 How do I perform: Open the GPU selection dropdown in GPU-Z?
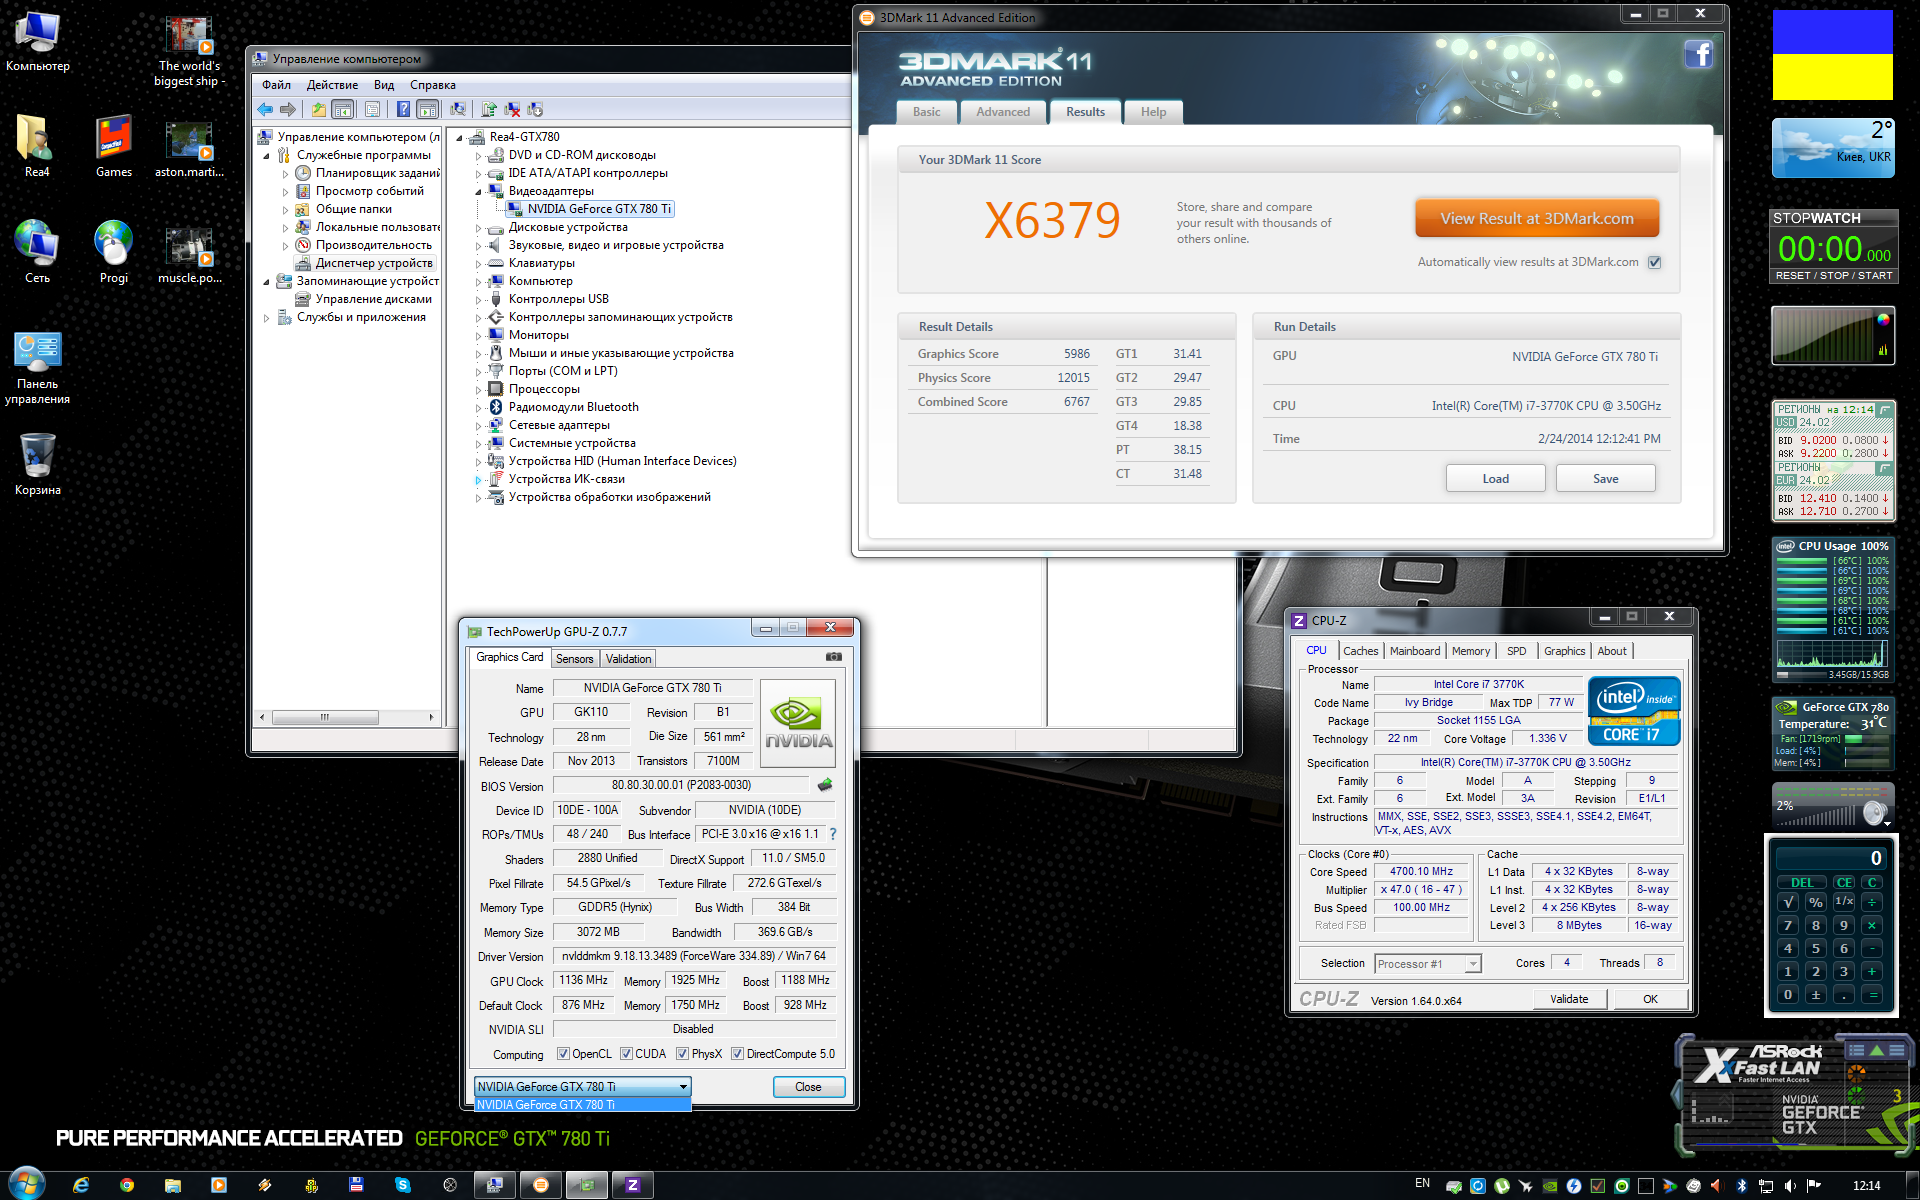click(x=683, y=1086)
